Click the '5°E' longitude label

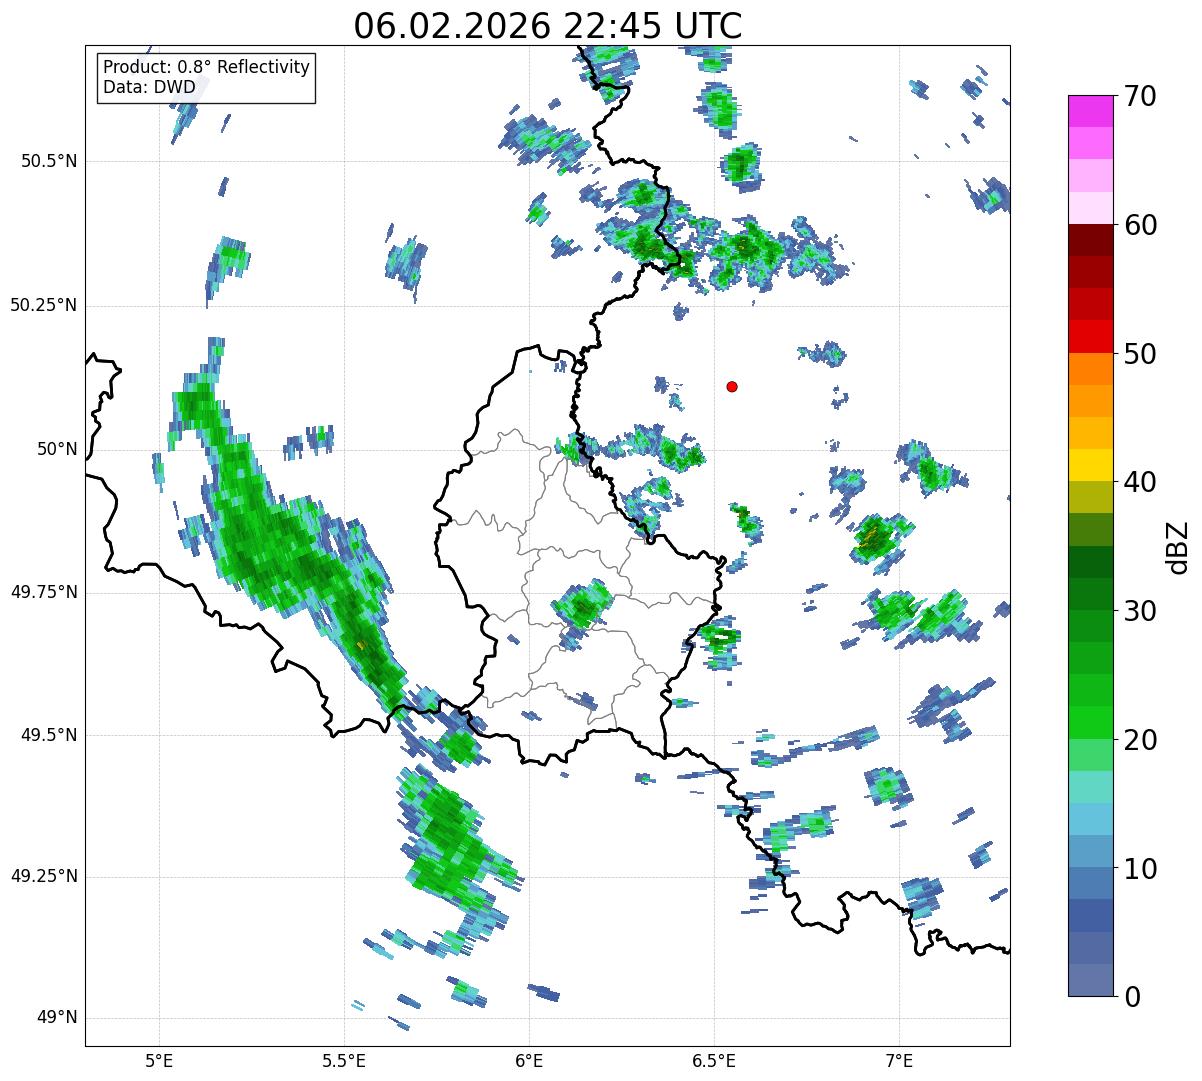coord(159,1060)
